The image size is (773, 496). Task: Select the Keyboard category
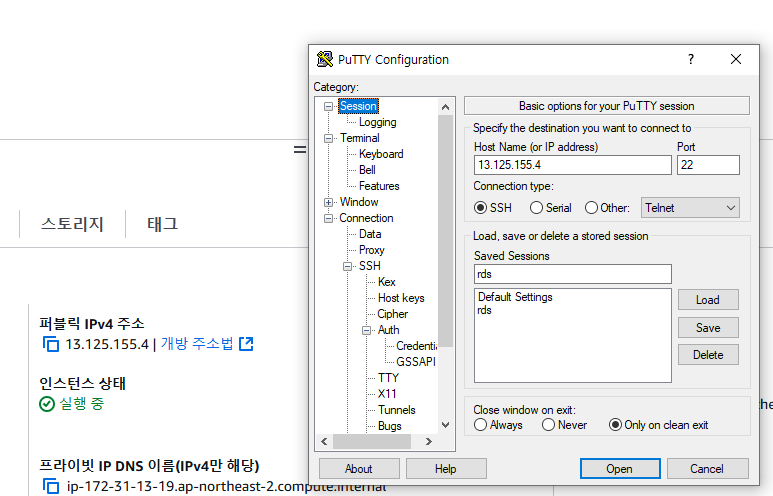click(x=381, y=154)
